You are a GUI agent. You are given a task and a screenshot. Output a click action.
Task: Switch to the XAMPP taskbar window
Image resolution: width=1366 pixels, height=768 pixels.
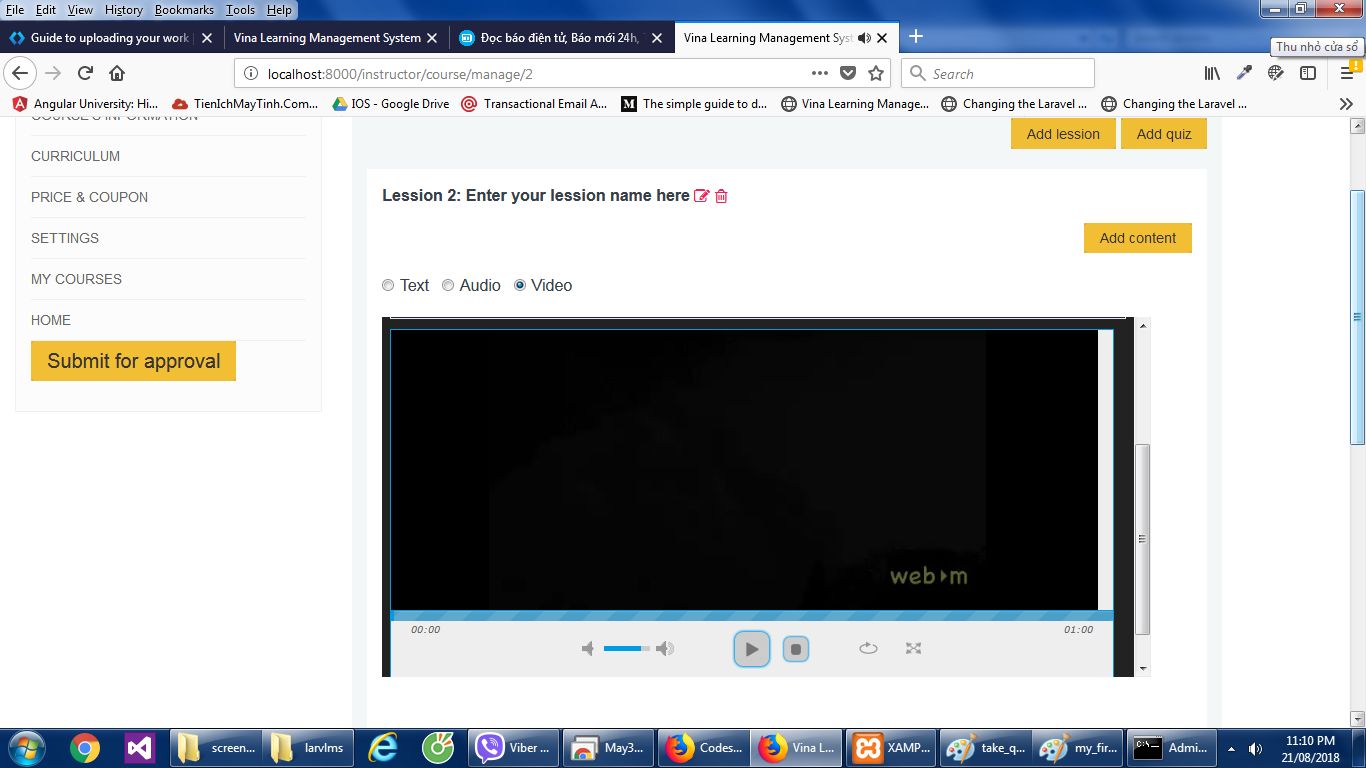pyautogui.click(x=892, y=748)
